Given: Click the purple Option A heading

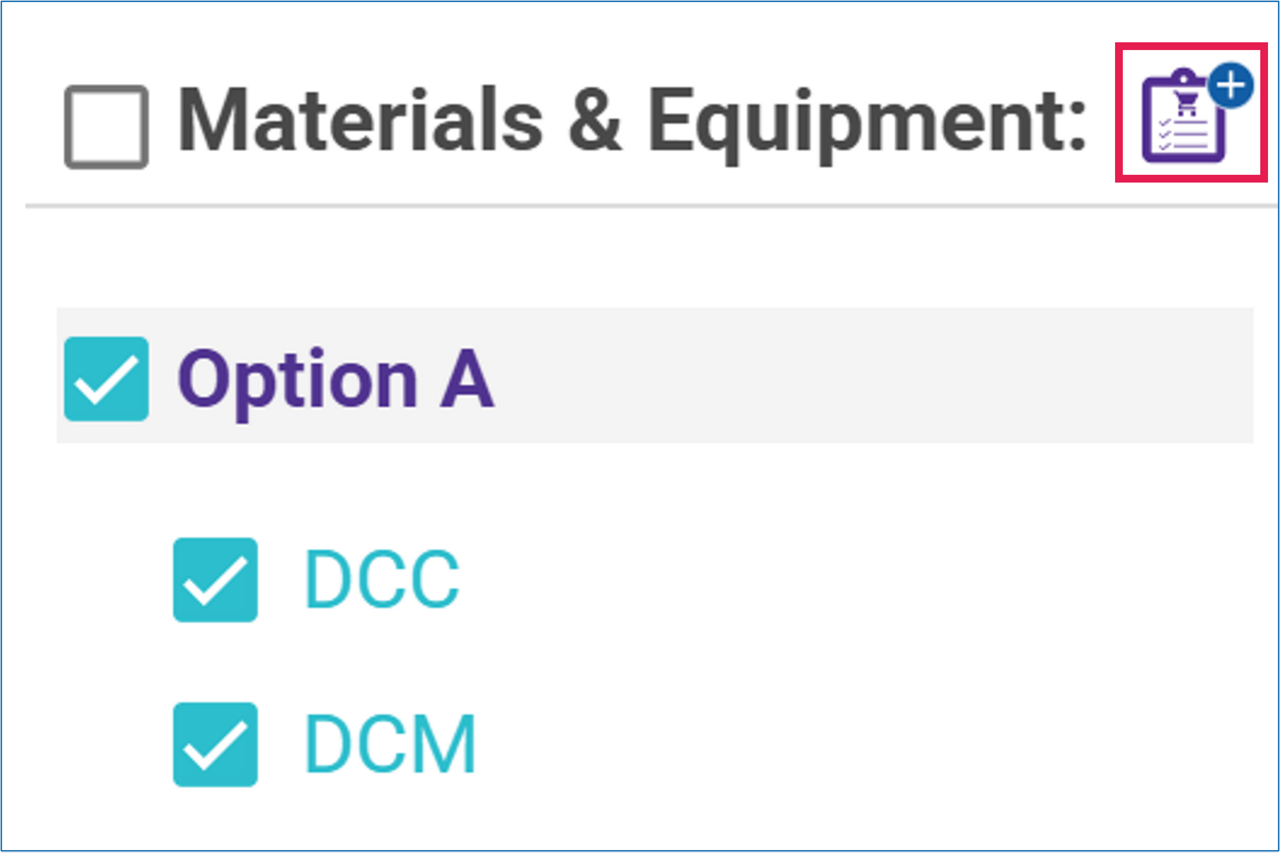Looking at the screenshot, I should click(335, 379).
